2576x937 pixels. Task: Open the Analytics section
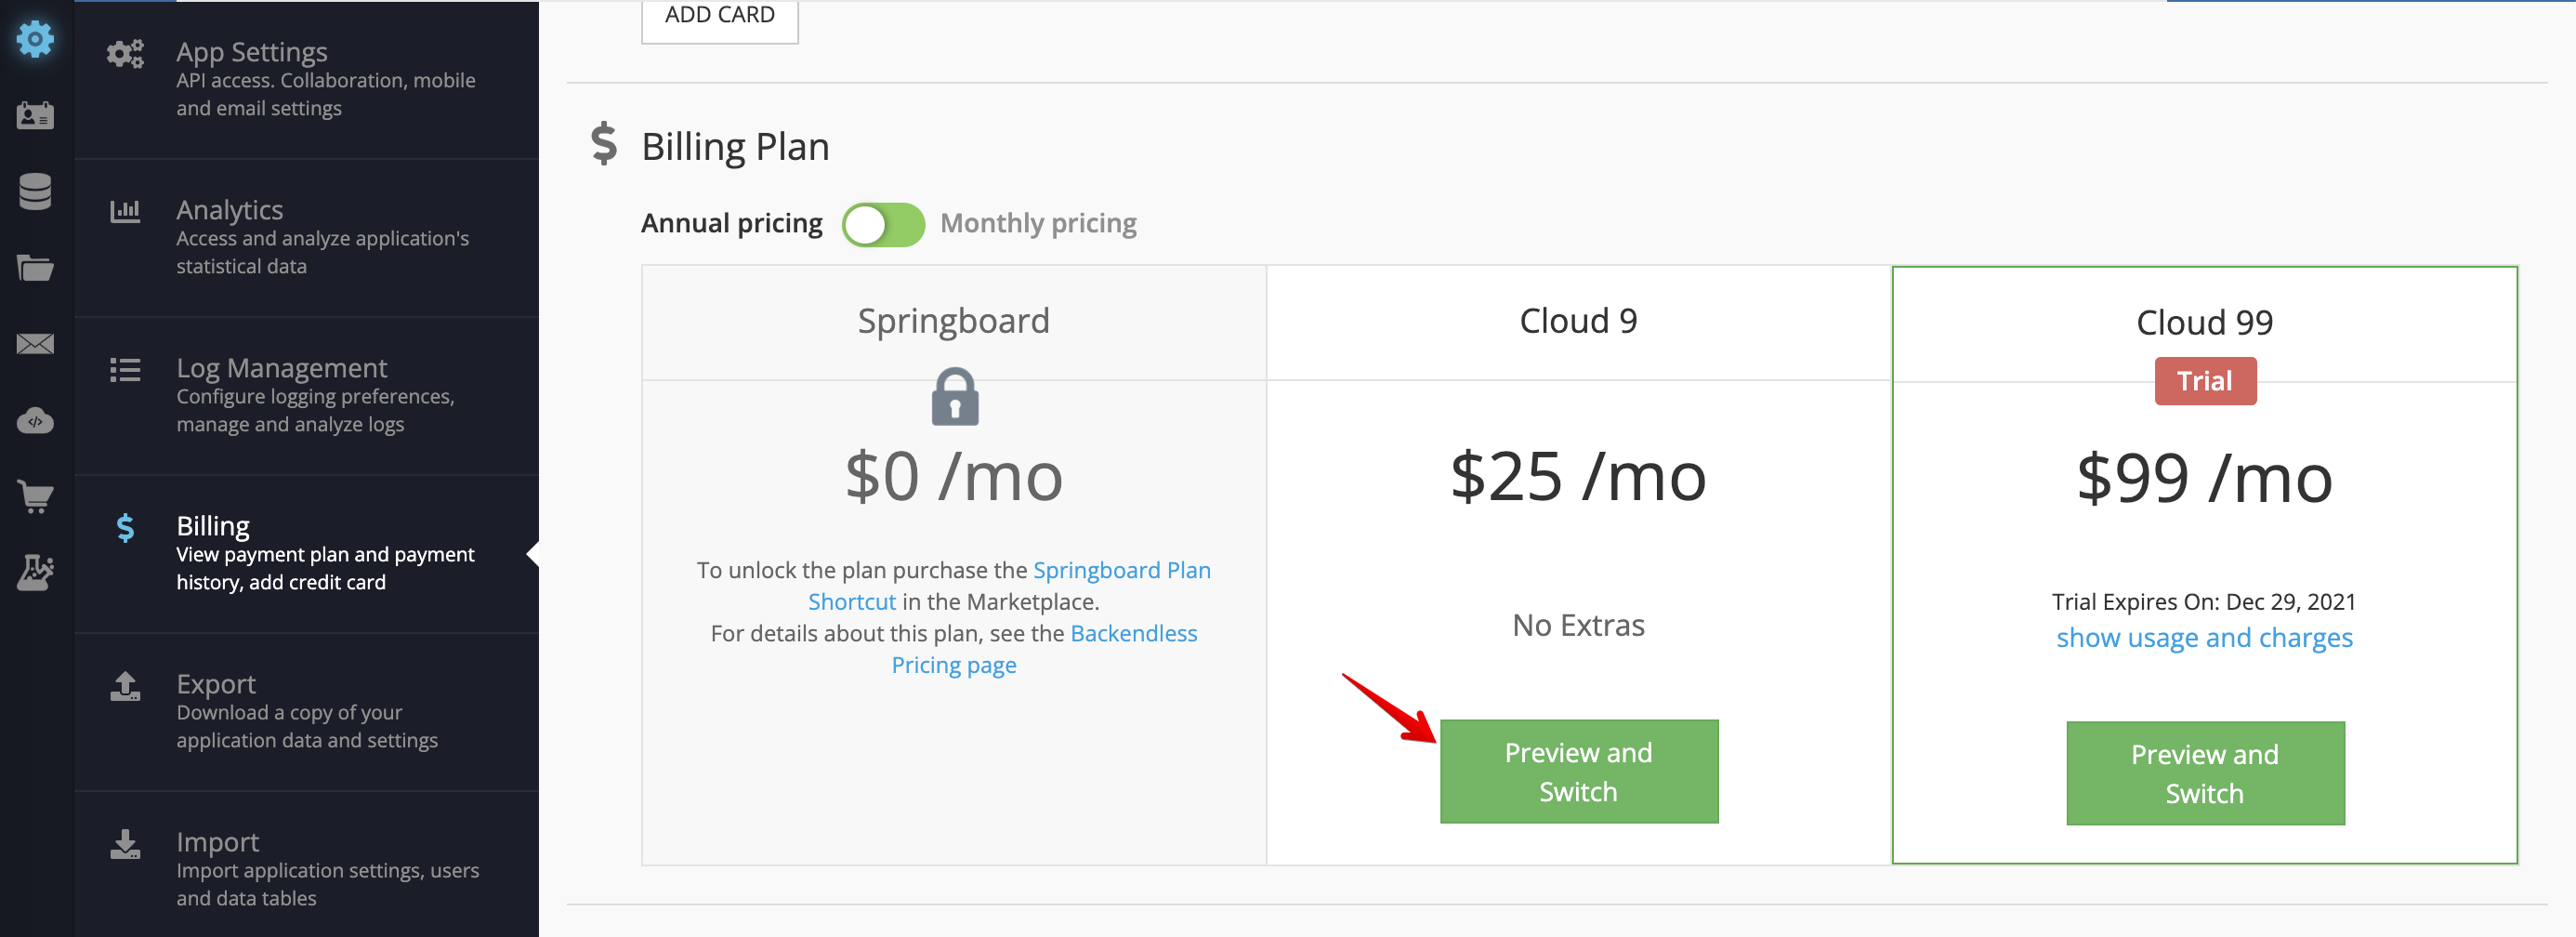pyautogui.click(x=307, y=237)
